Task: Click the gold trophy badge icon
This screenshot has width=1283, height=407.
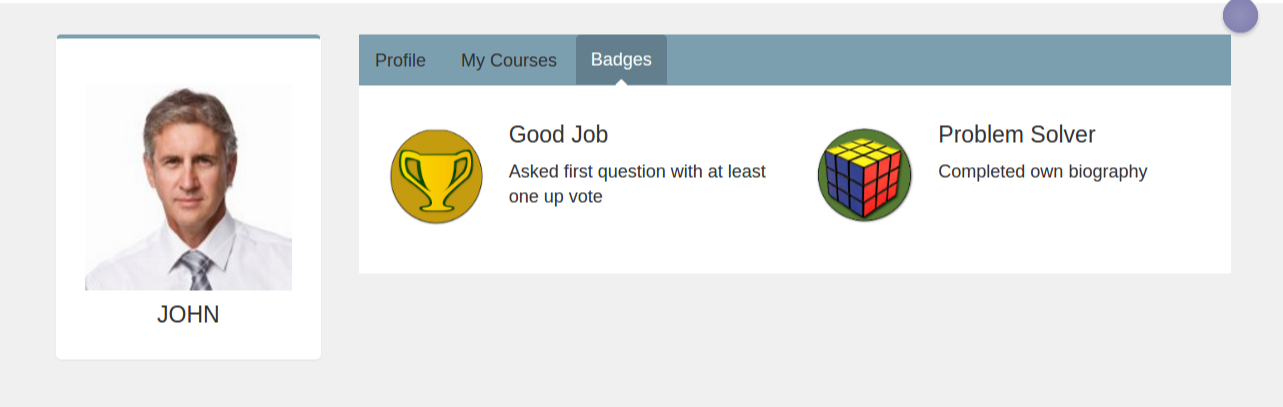Action: pyautogui.click(x=436, y=176)
